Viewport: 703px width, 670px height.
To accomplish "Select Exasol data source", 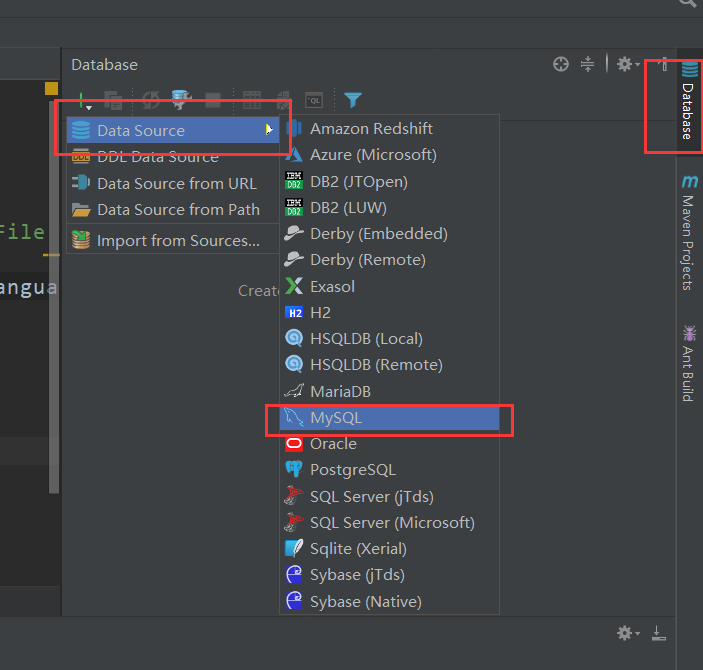I will click(x=389, y=286).
